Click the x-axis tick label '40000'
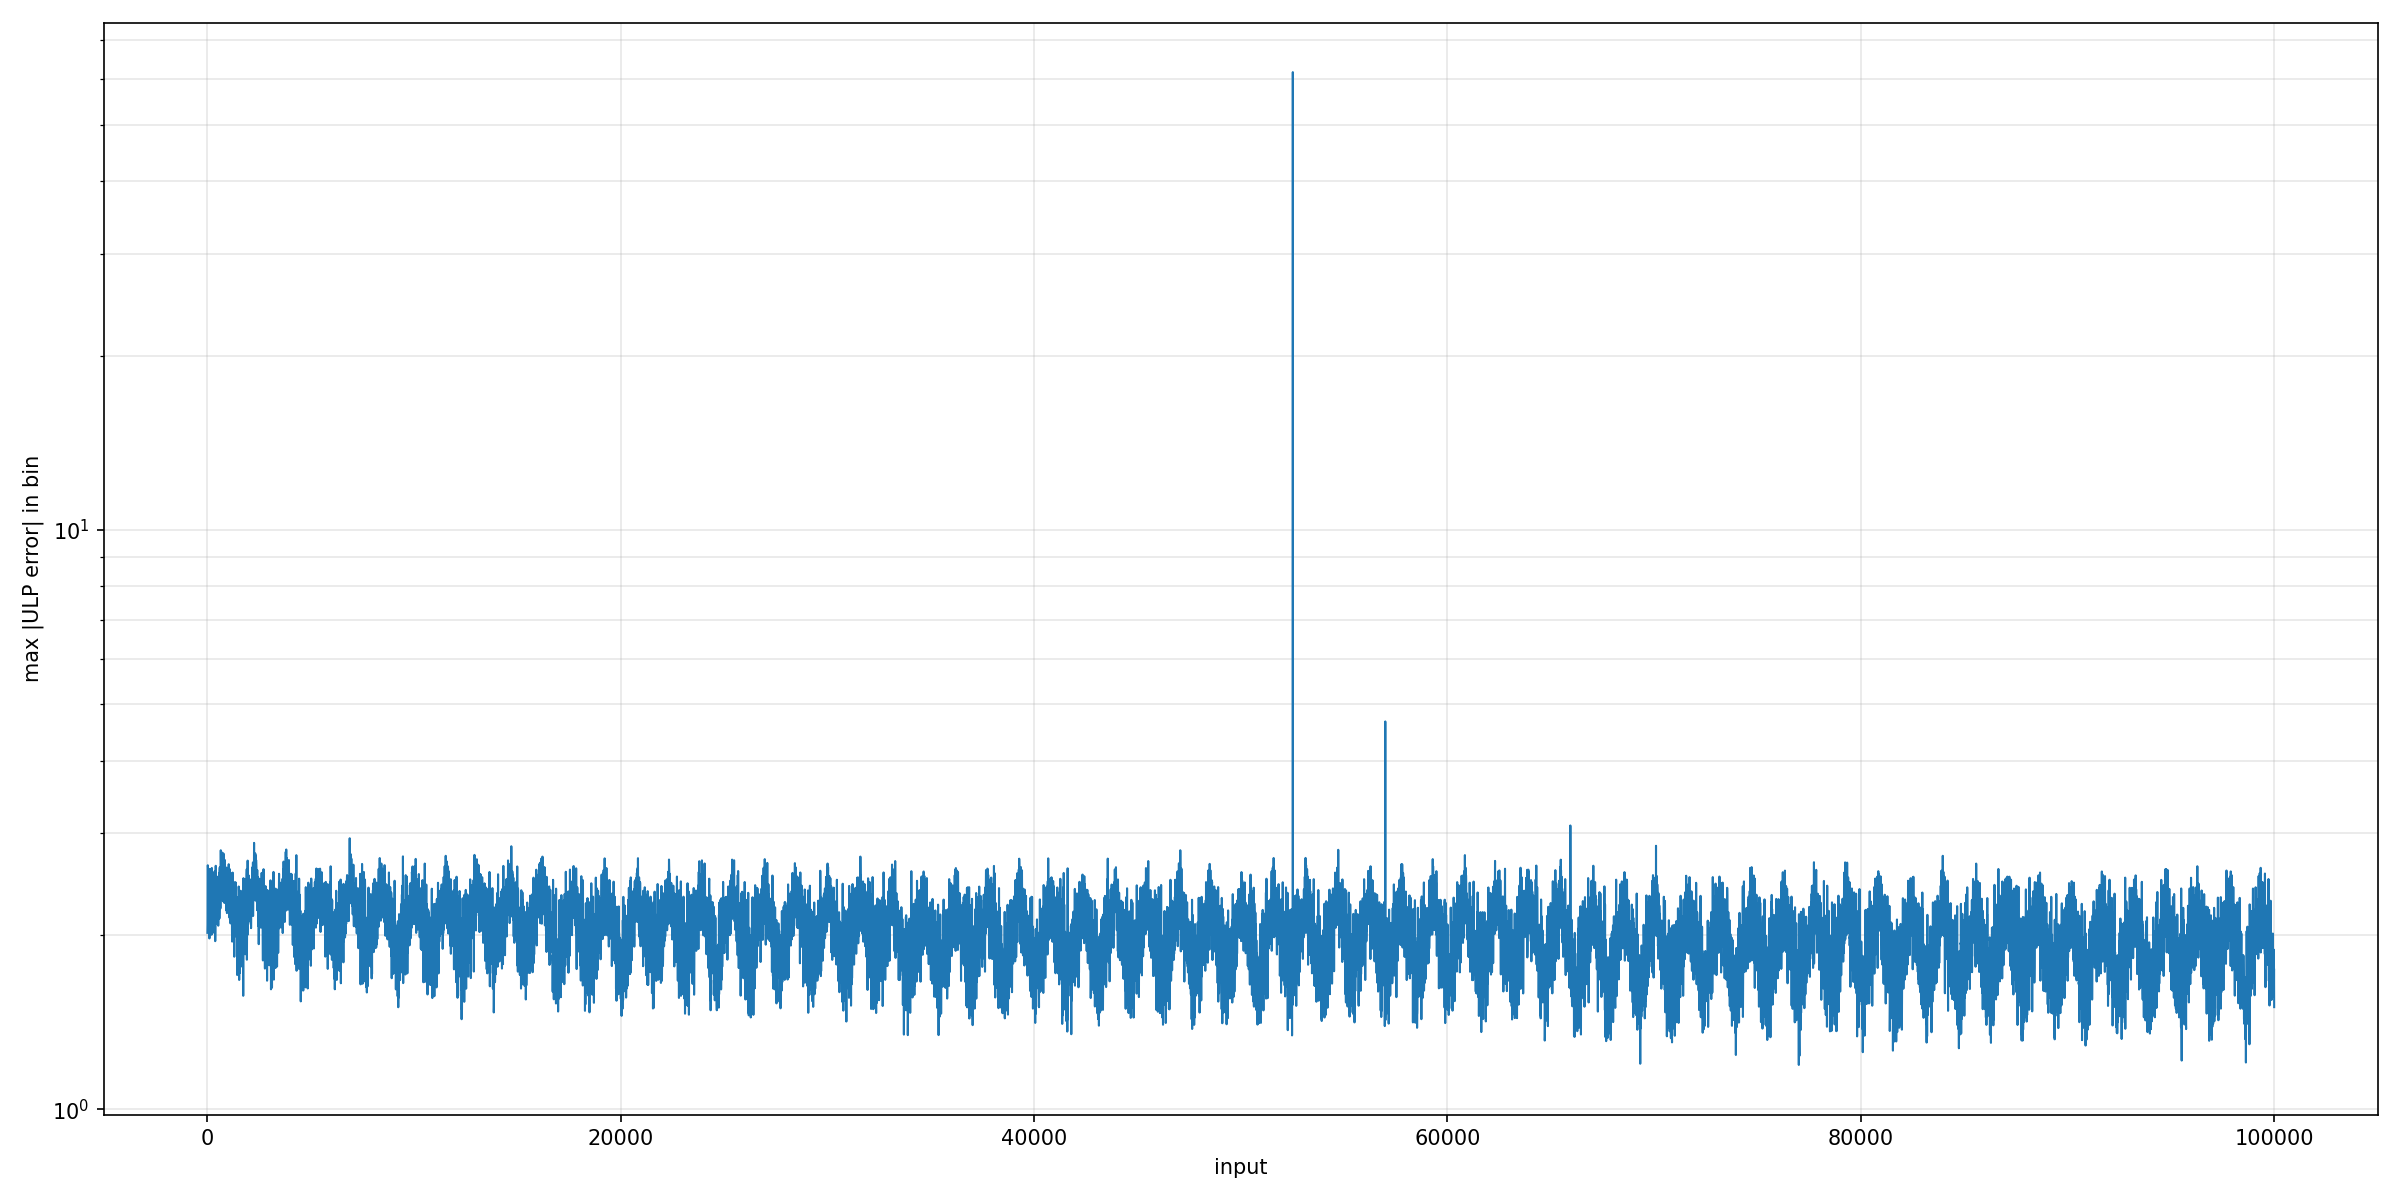This screenshot has height=1200, width=2400. click(1033, 1138)
